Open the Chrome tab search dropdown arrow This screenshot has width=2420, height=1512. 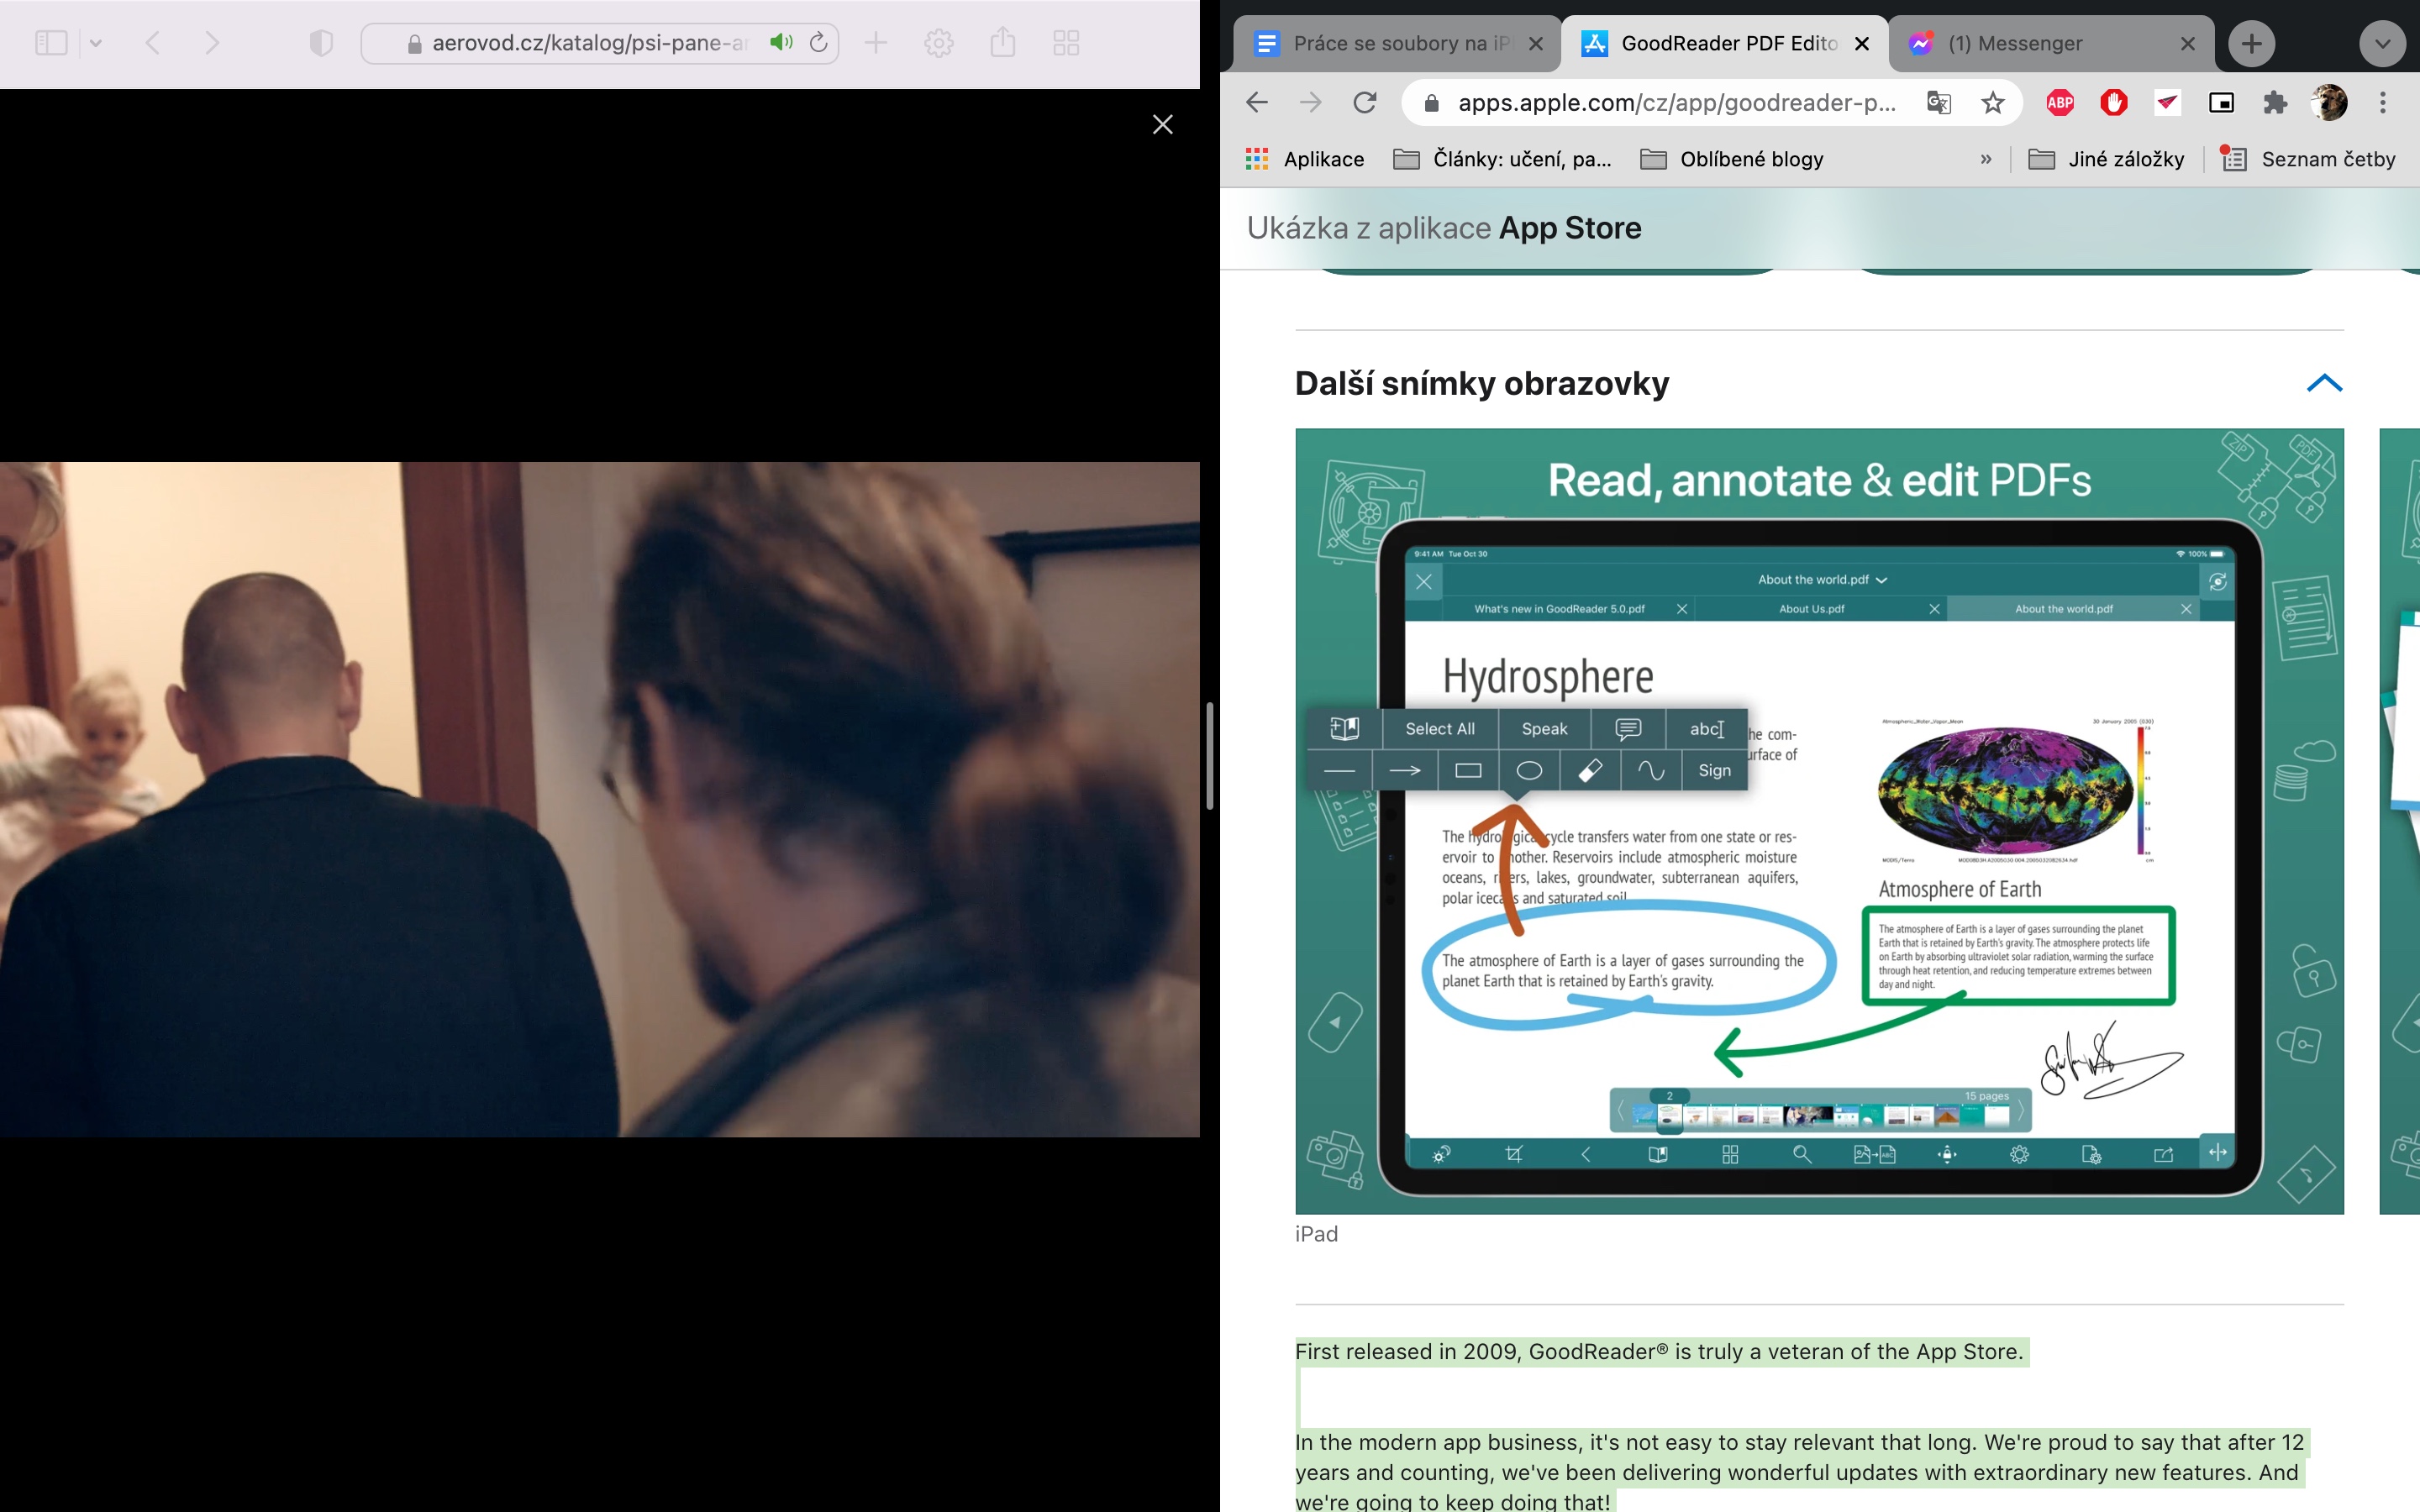point(2382,44)
